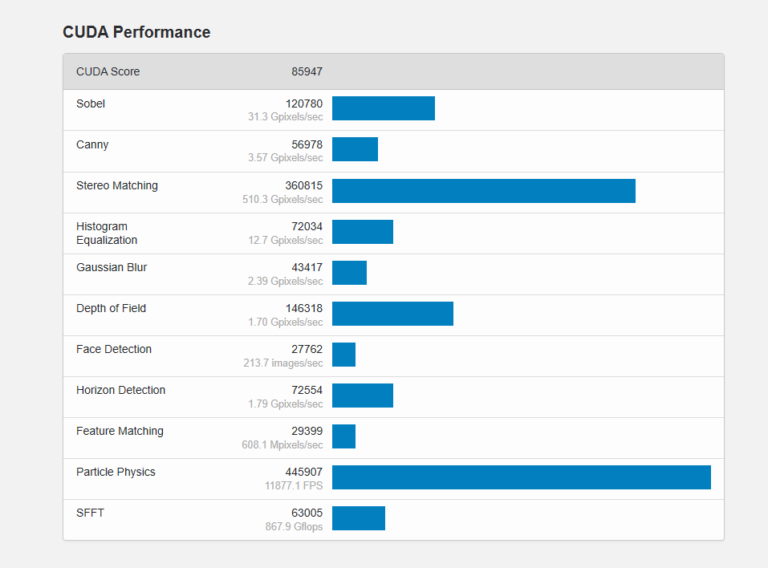Click the Sobel result bar

(383, 108)
